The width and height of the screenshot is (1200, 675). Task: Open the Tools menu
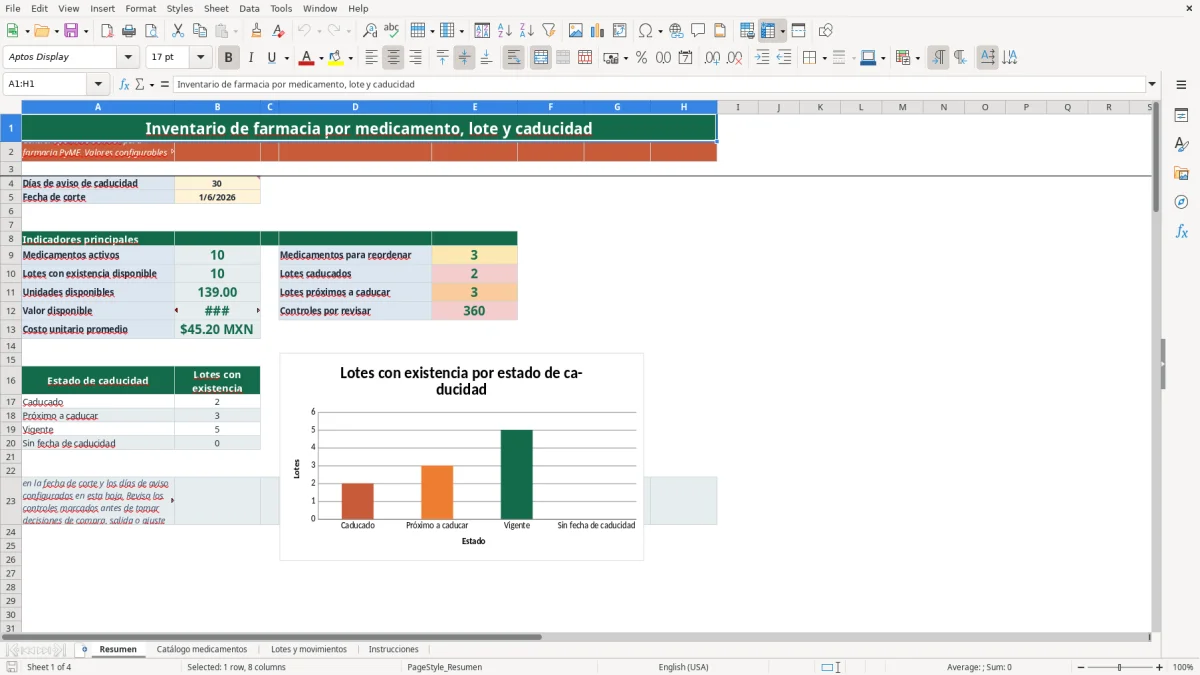tap(281, 8)
